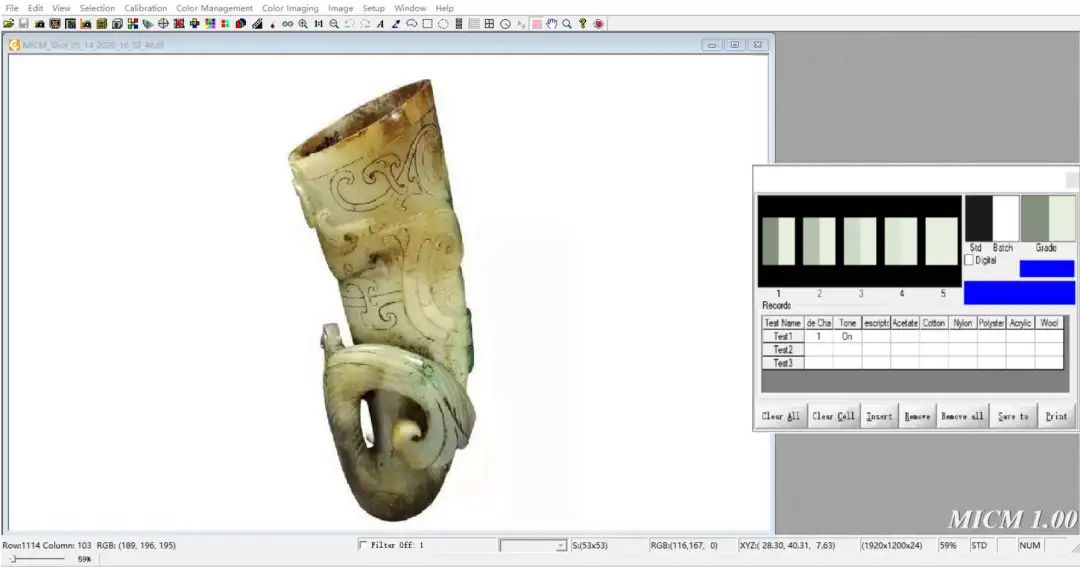Enable the Digital checkbox
The height and width of the screenshot is (567, 1080).
pyautogui.click(x=969, y=260)
